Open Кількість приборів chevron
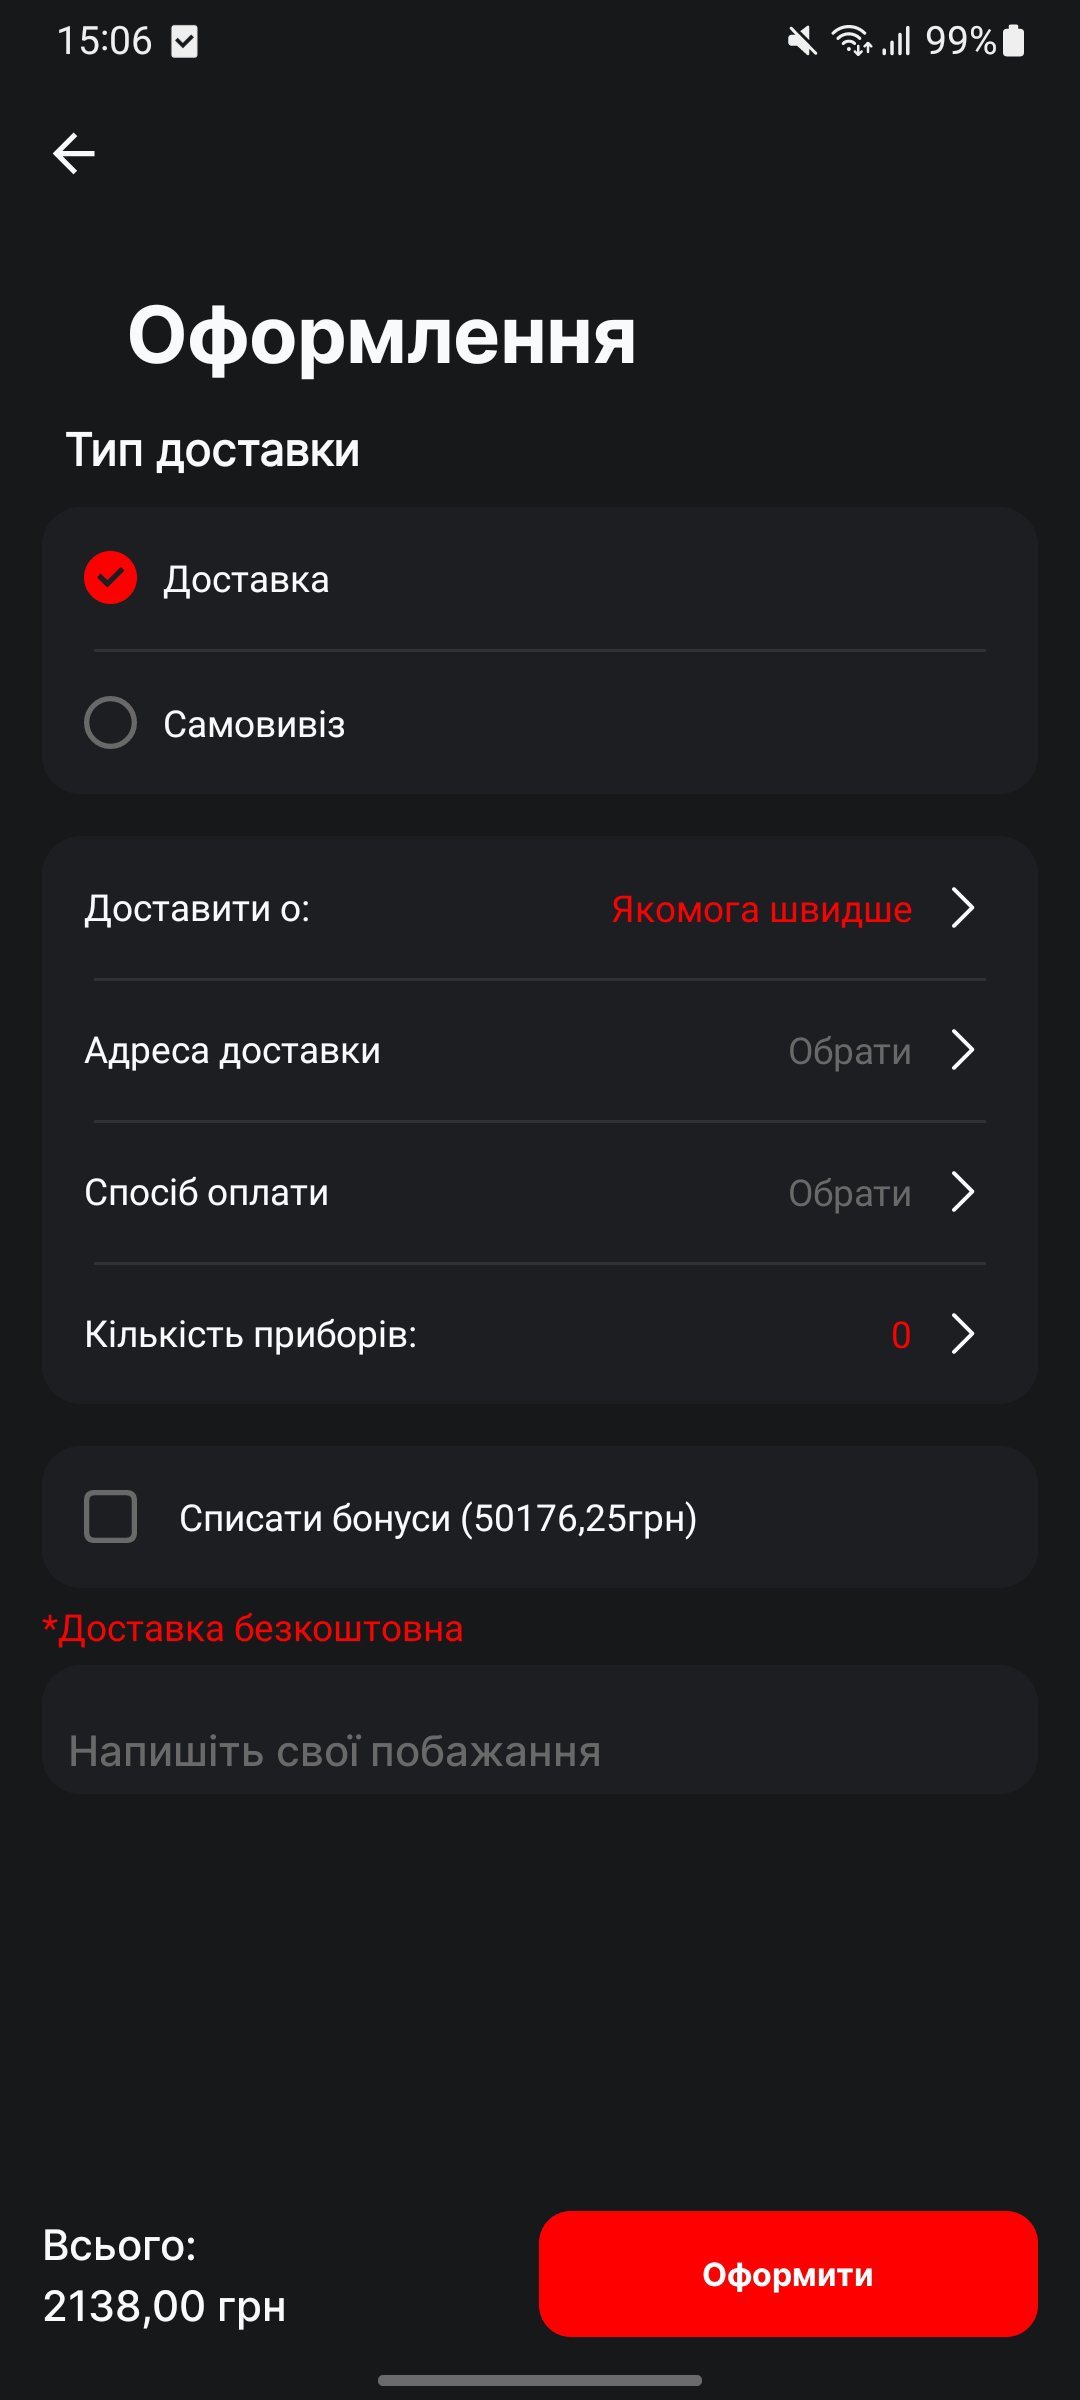The width and height of the screenshot is (1080, 2400). (x=962, y=1334)
